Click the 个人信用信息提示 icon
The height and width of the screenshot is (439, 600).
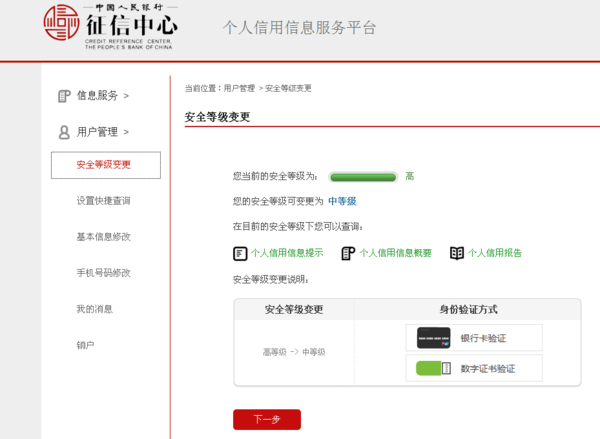pos(240,253)
